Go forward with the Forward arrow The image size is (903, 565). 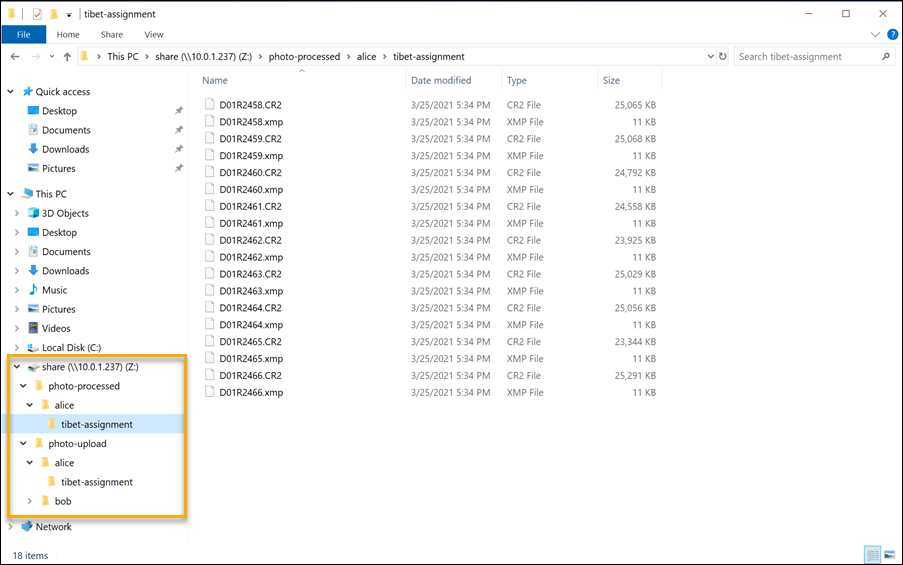pos(36,56)
